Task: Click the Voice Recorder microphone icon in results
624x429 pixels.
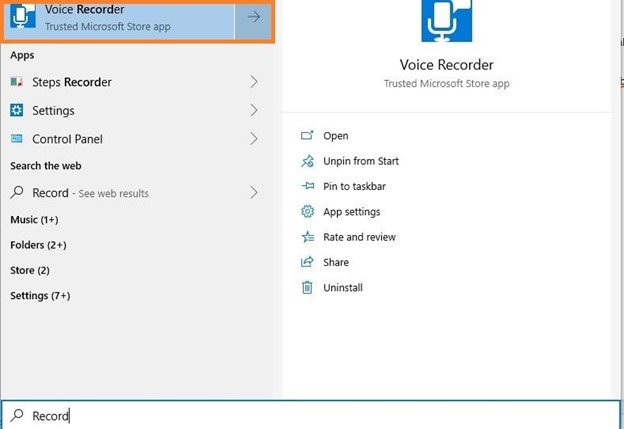Action: 23,16
